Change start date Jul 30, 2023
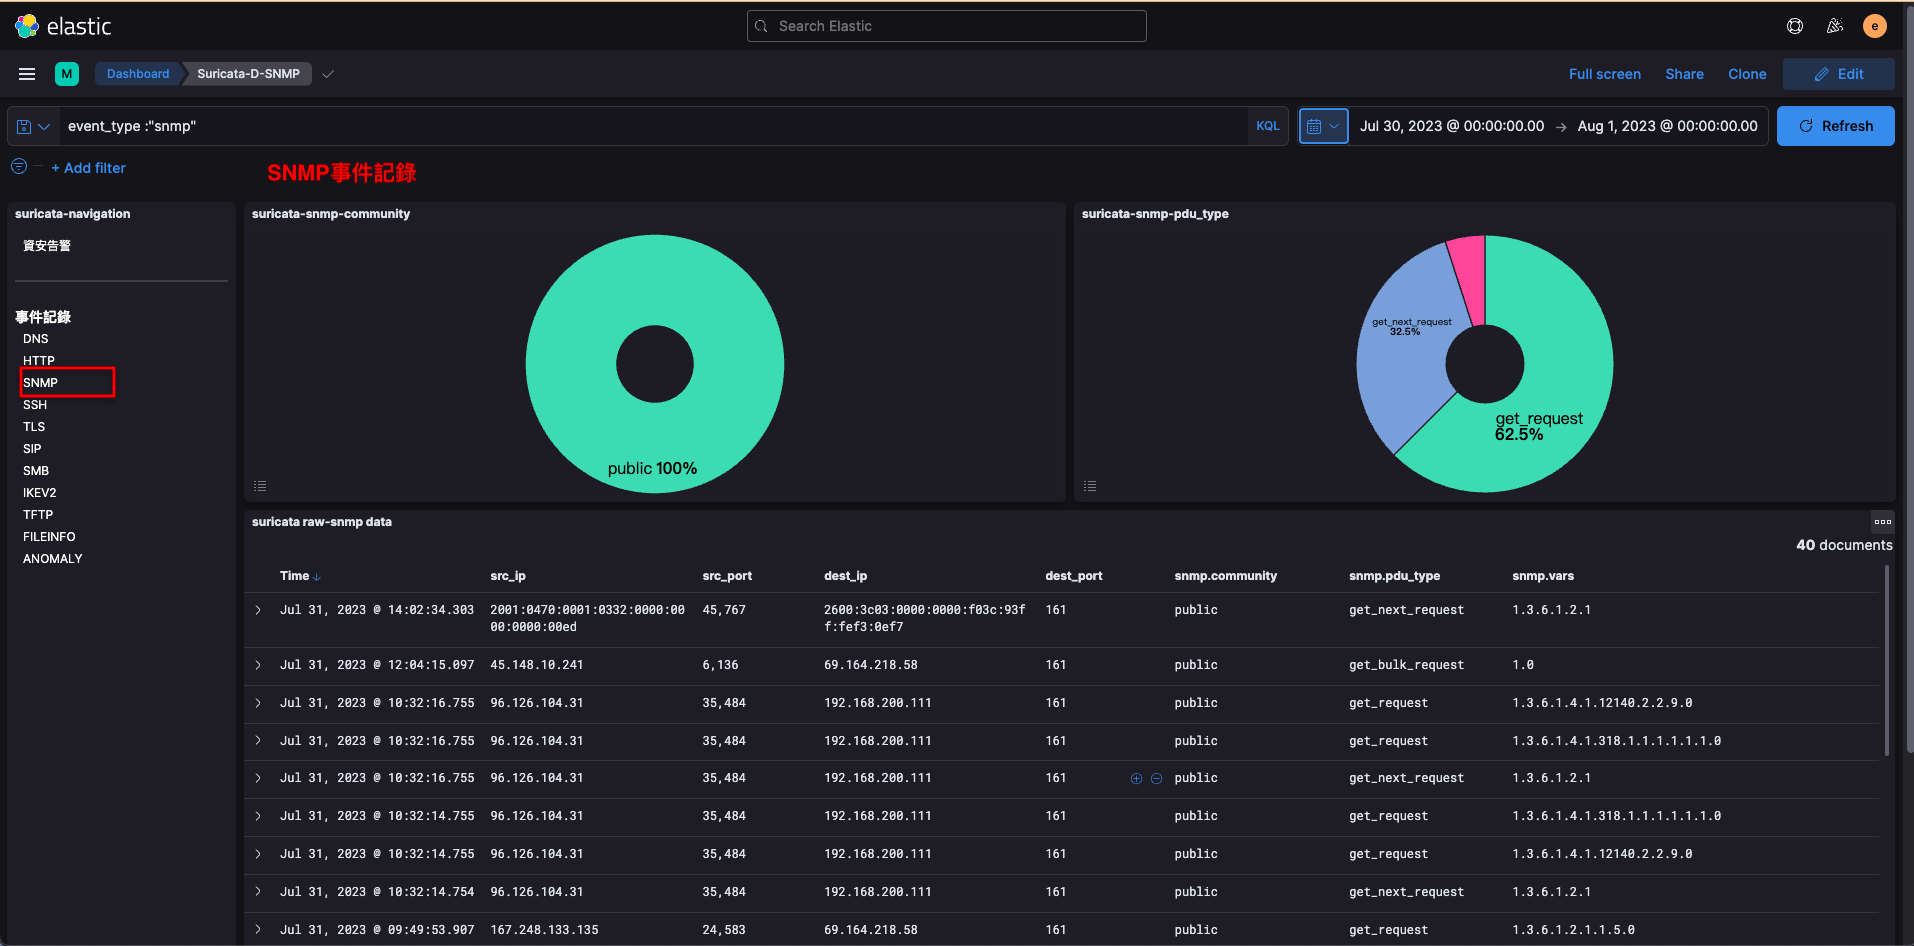 point(1451,126)
